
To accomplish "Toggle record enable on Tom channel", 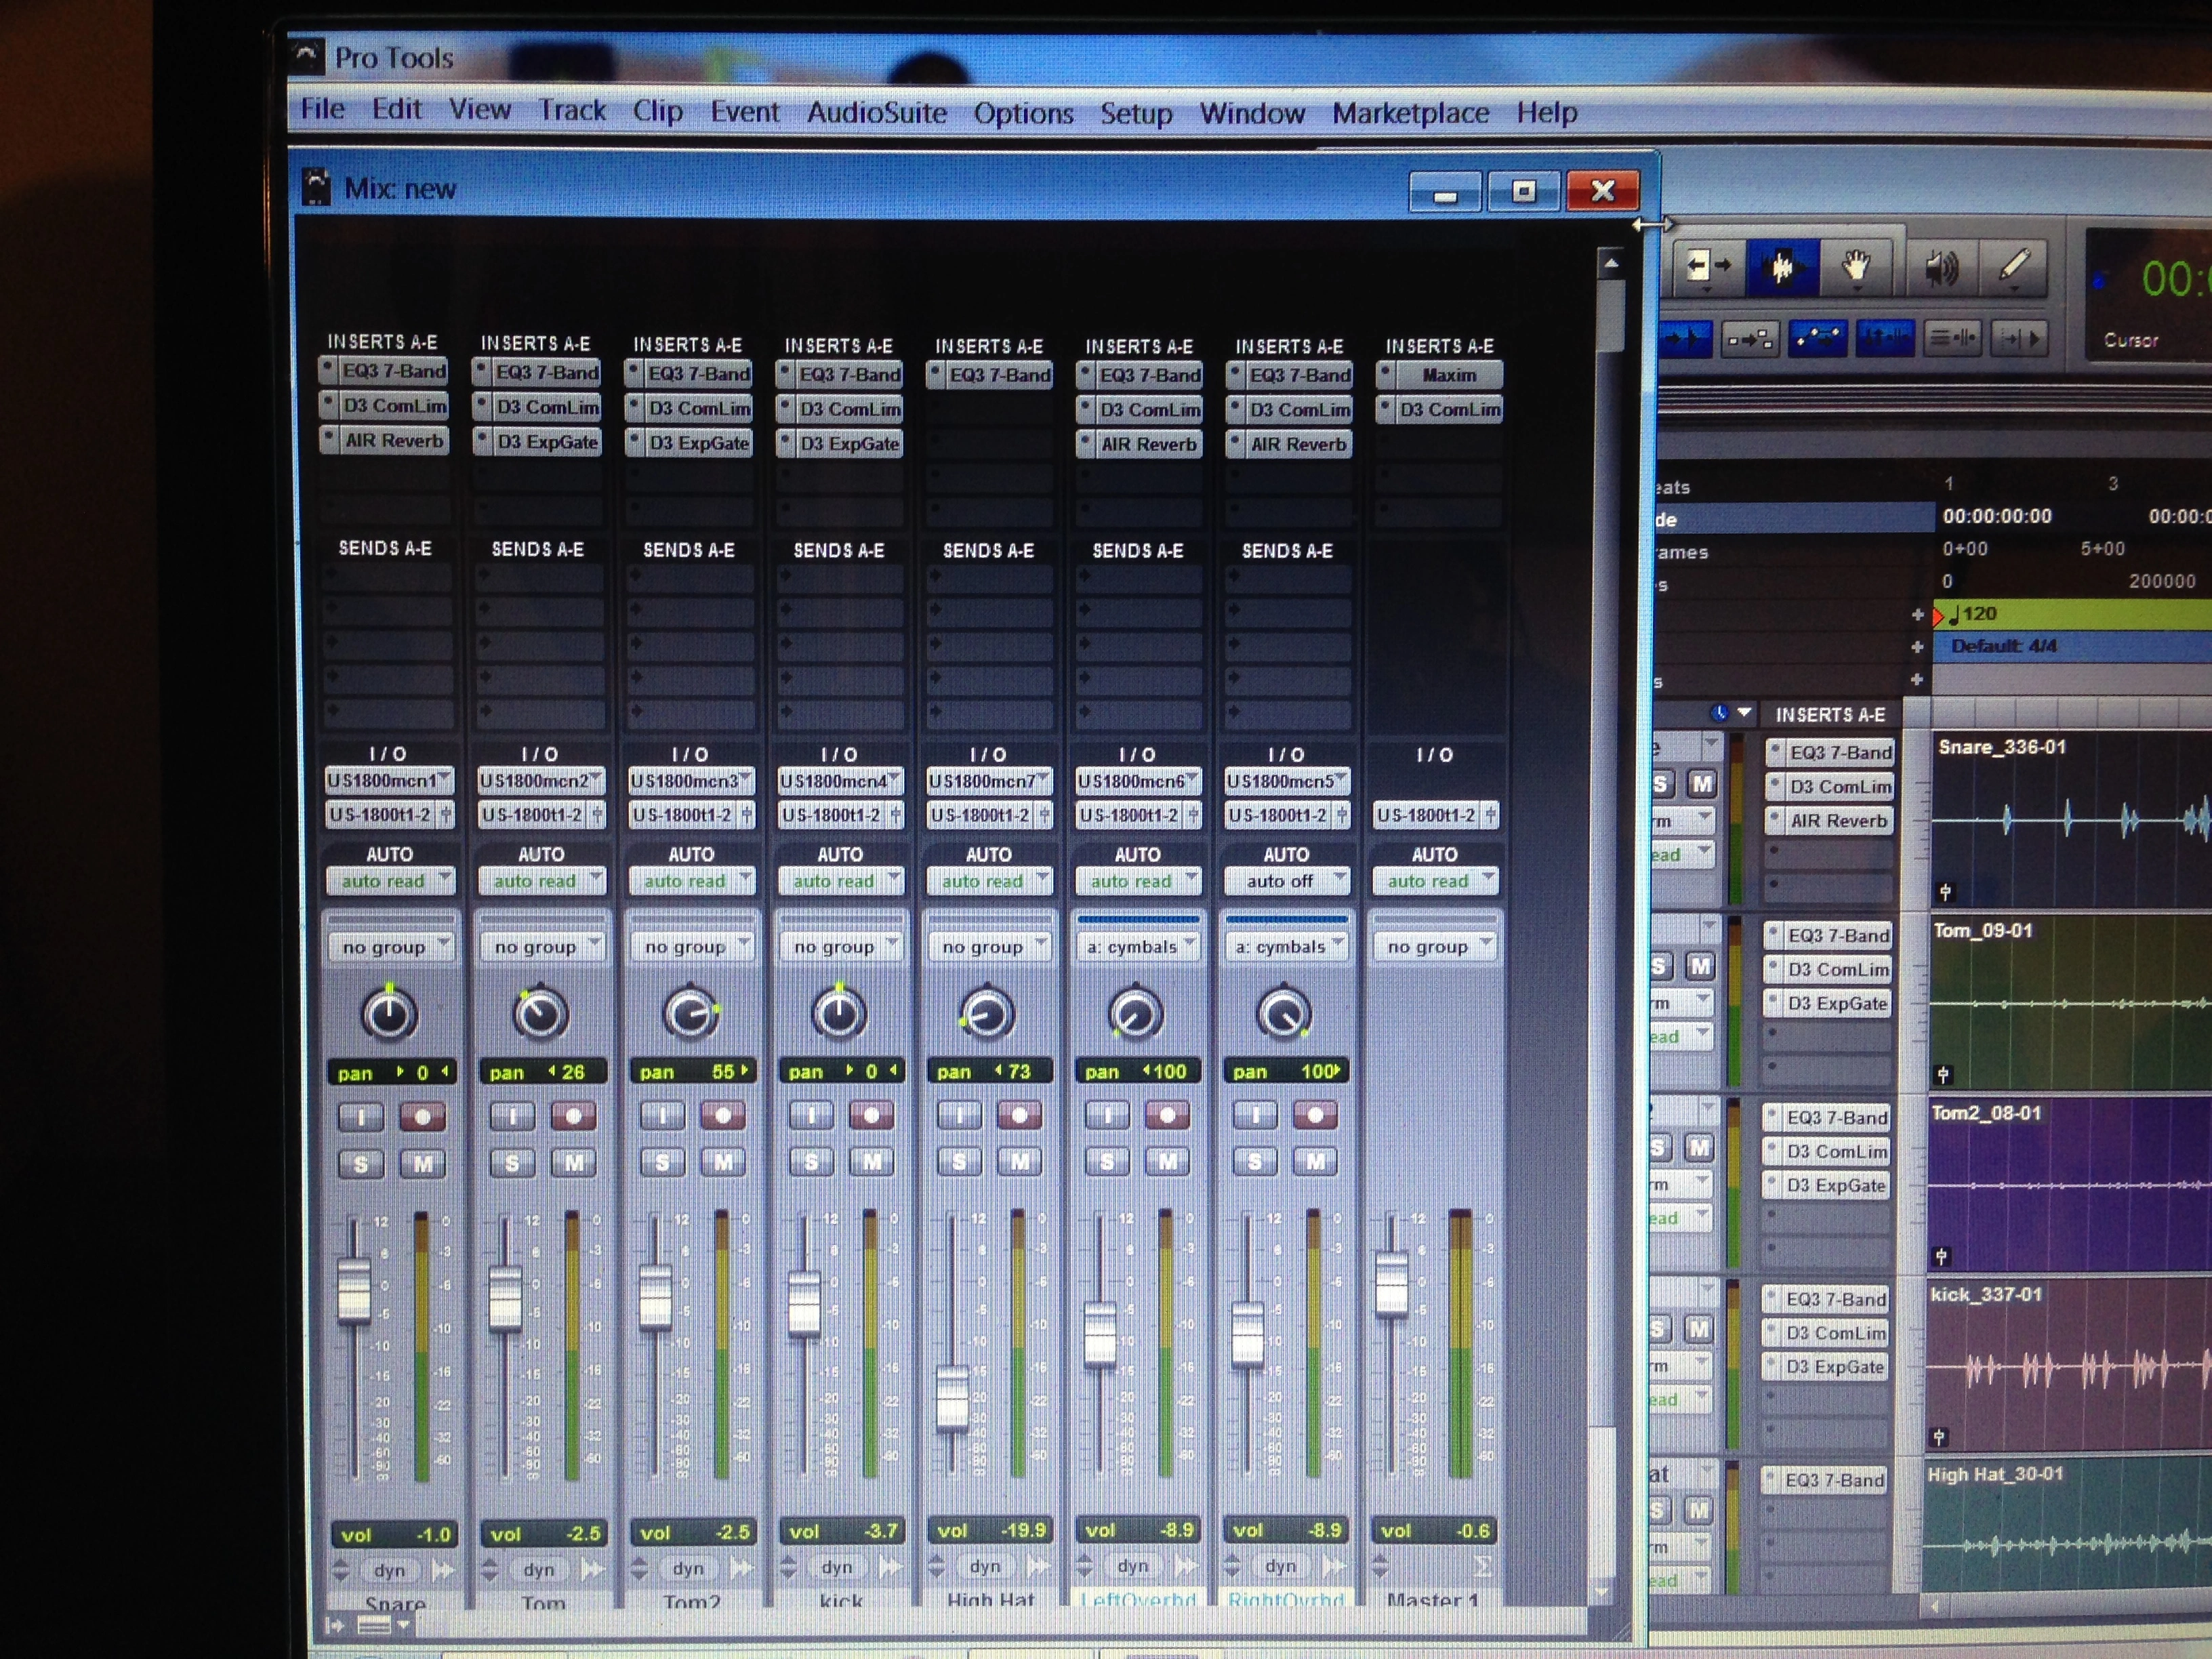I will (573, 1116).
